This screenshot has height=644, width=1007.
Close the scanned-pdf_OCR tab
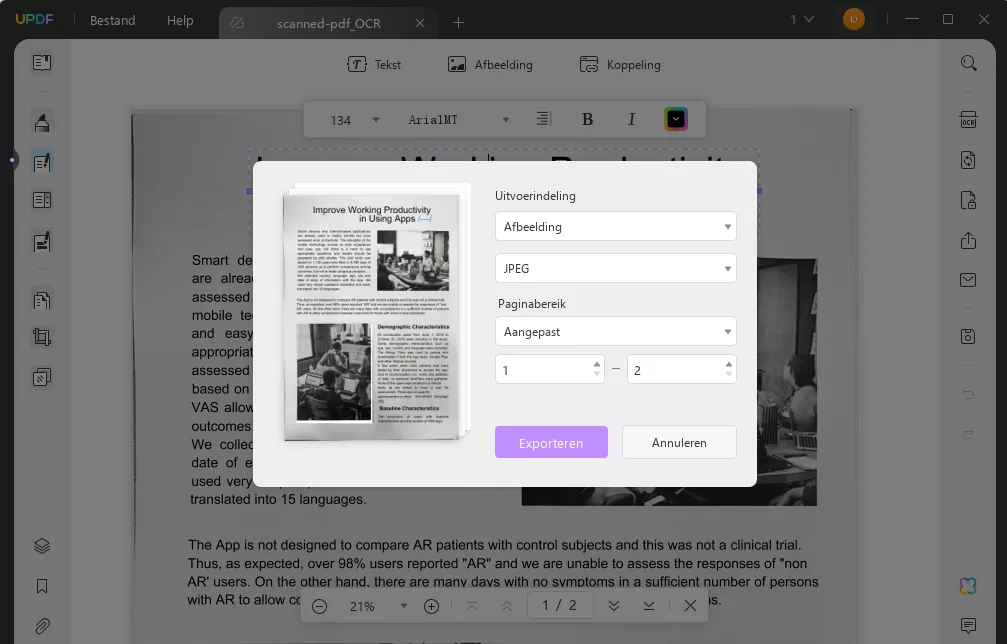[420, 23]
